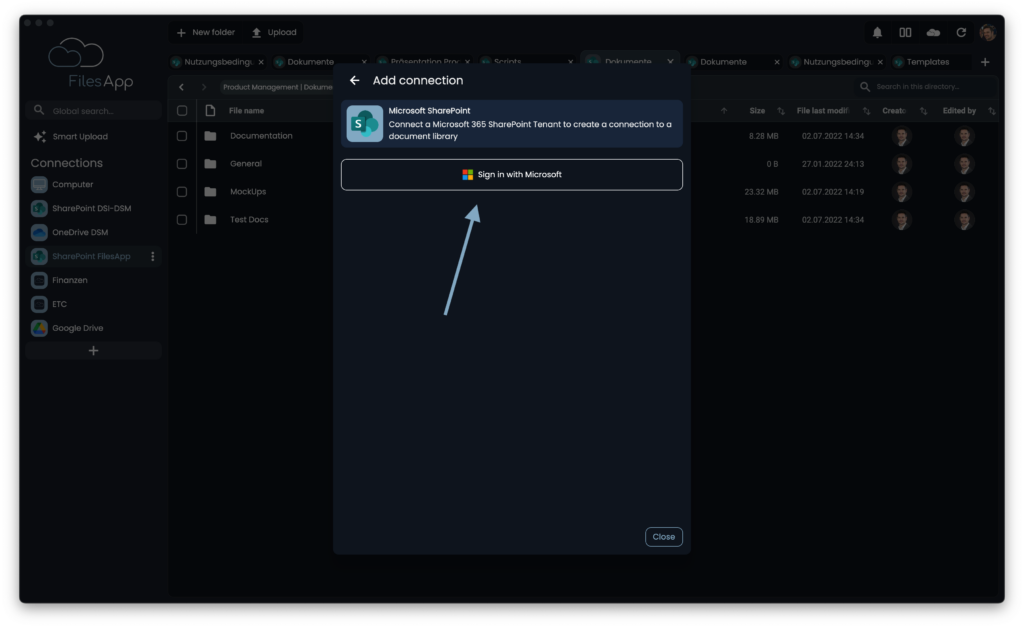Open Smart Upload

pyautogui.click(x=71, y=137)
